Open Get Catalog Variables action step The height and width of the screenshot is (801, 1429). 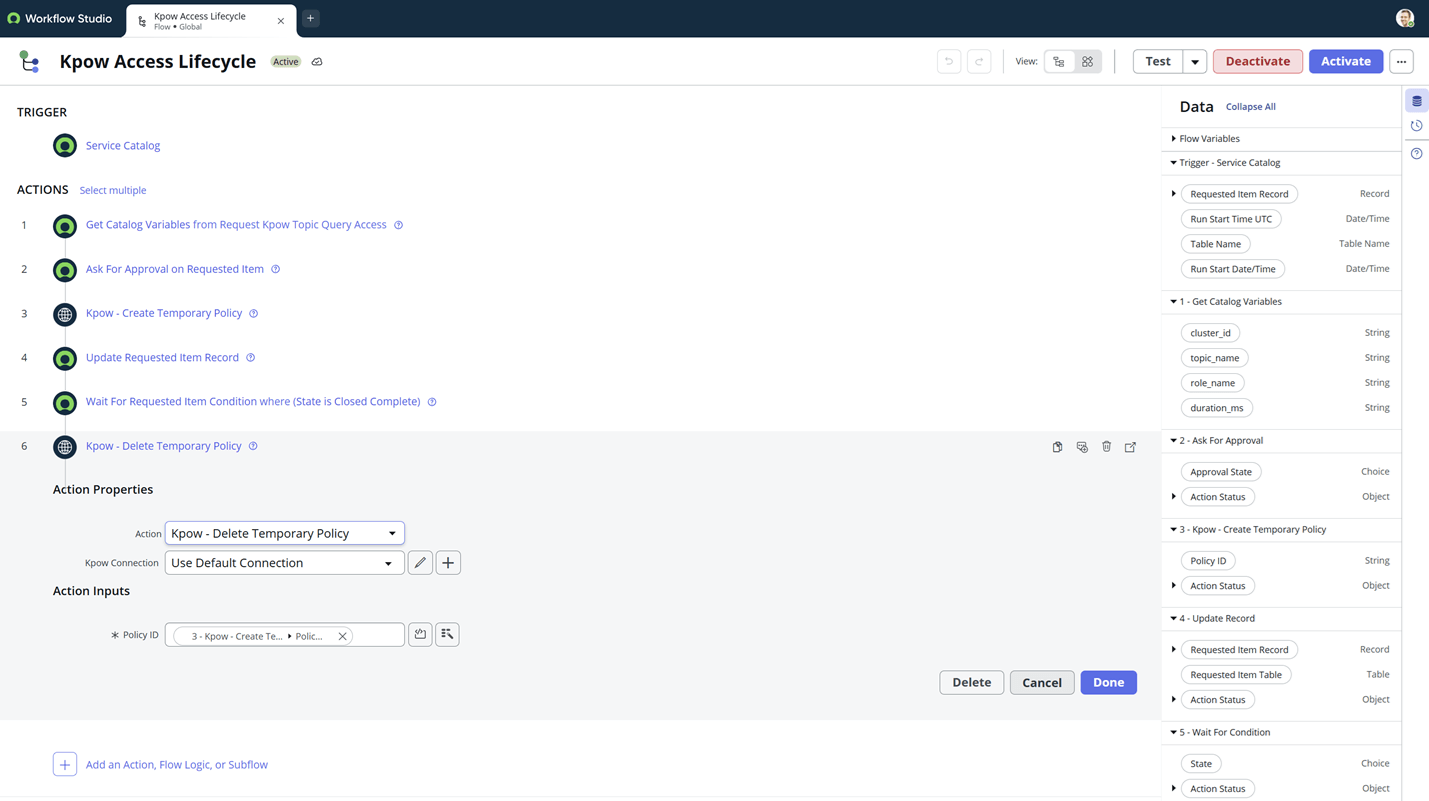click(x=236, y=225)
